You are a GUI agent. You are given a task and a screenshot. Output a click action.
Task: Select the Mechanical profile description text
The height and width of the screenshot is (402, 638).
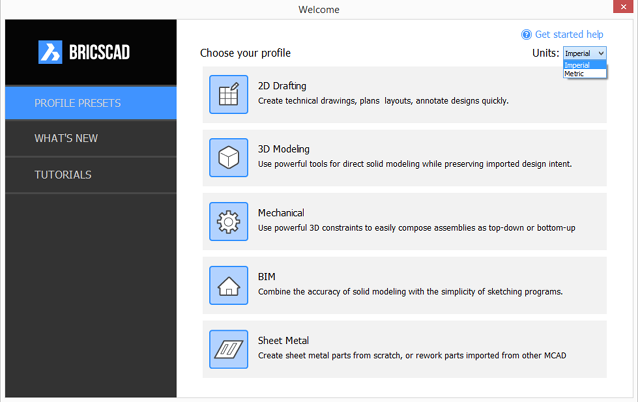point(417,228)
